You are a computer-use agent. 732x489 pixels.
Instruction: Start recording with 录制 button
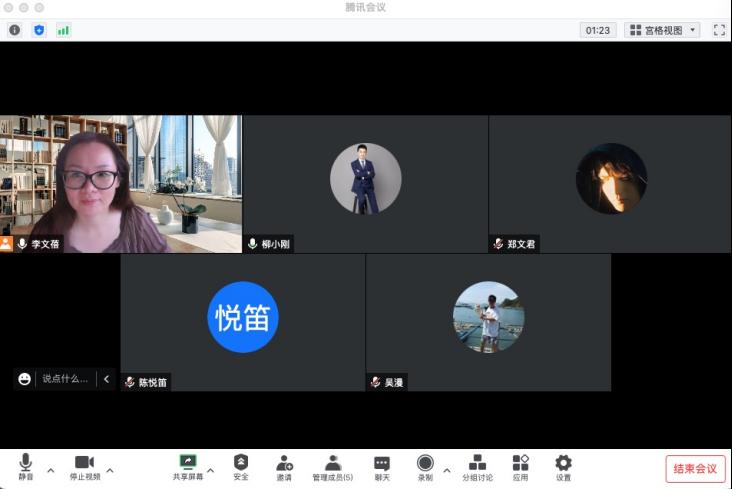425,467
